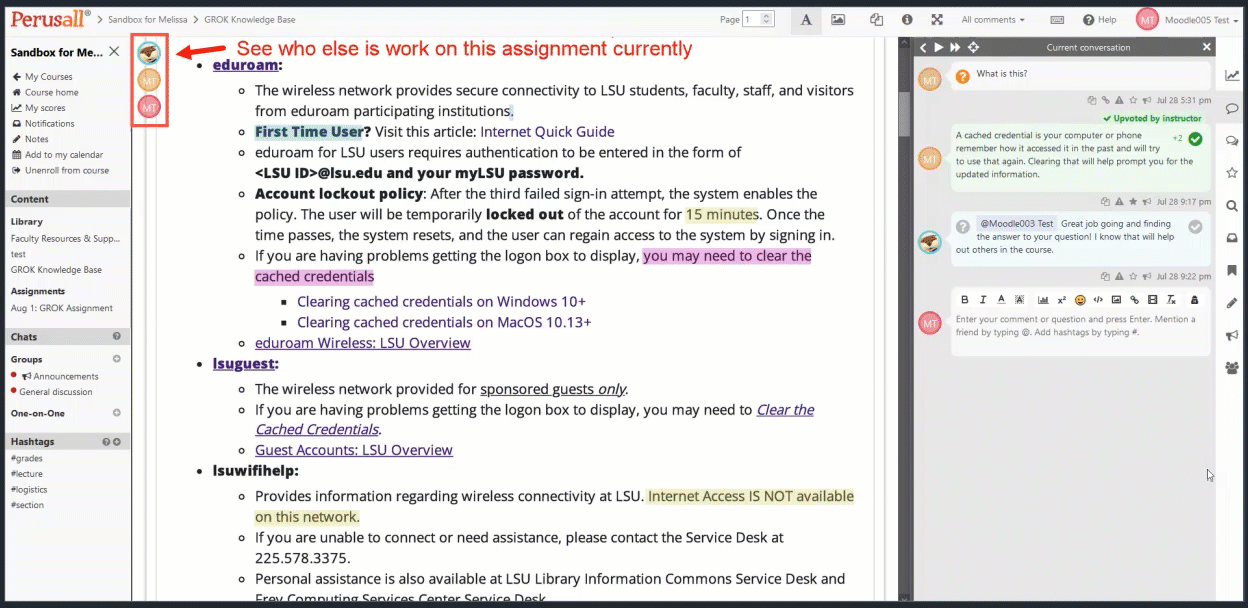Open Guest Accounts: LSU Overview link
Viewport: 1248px width, 608px height.
tap(354, 450)
